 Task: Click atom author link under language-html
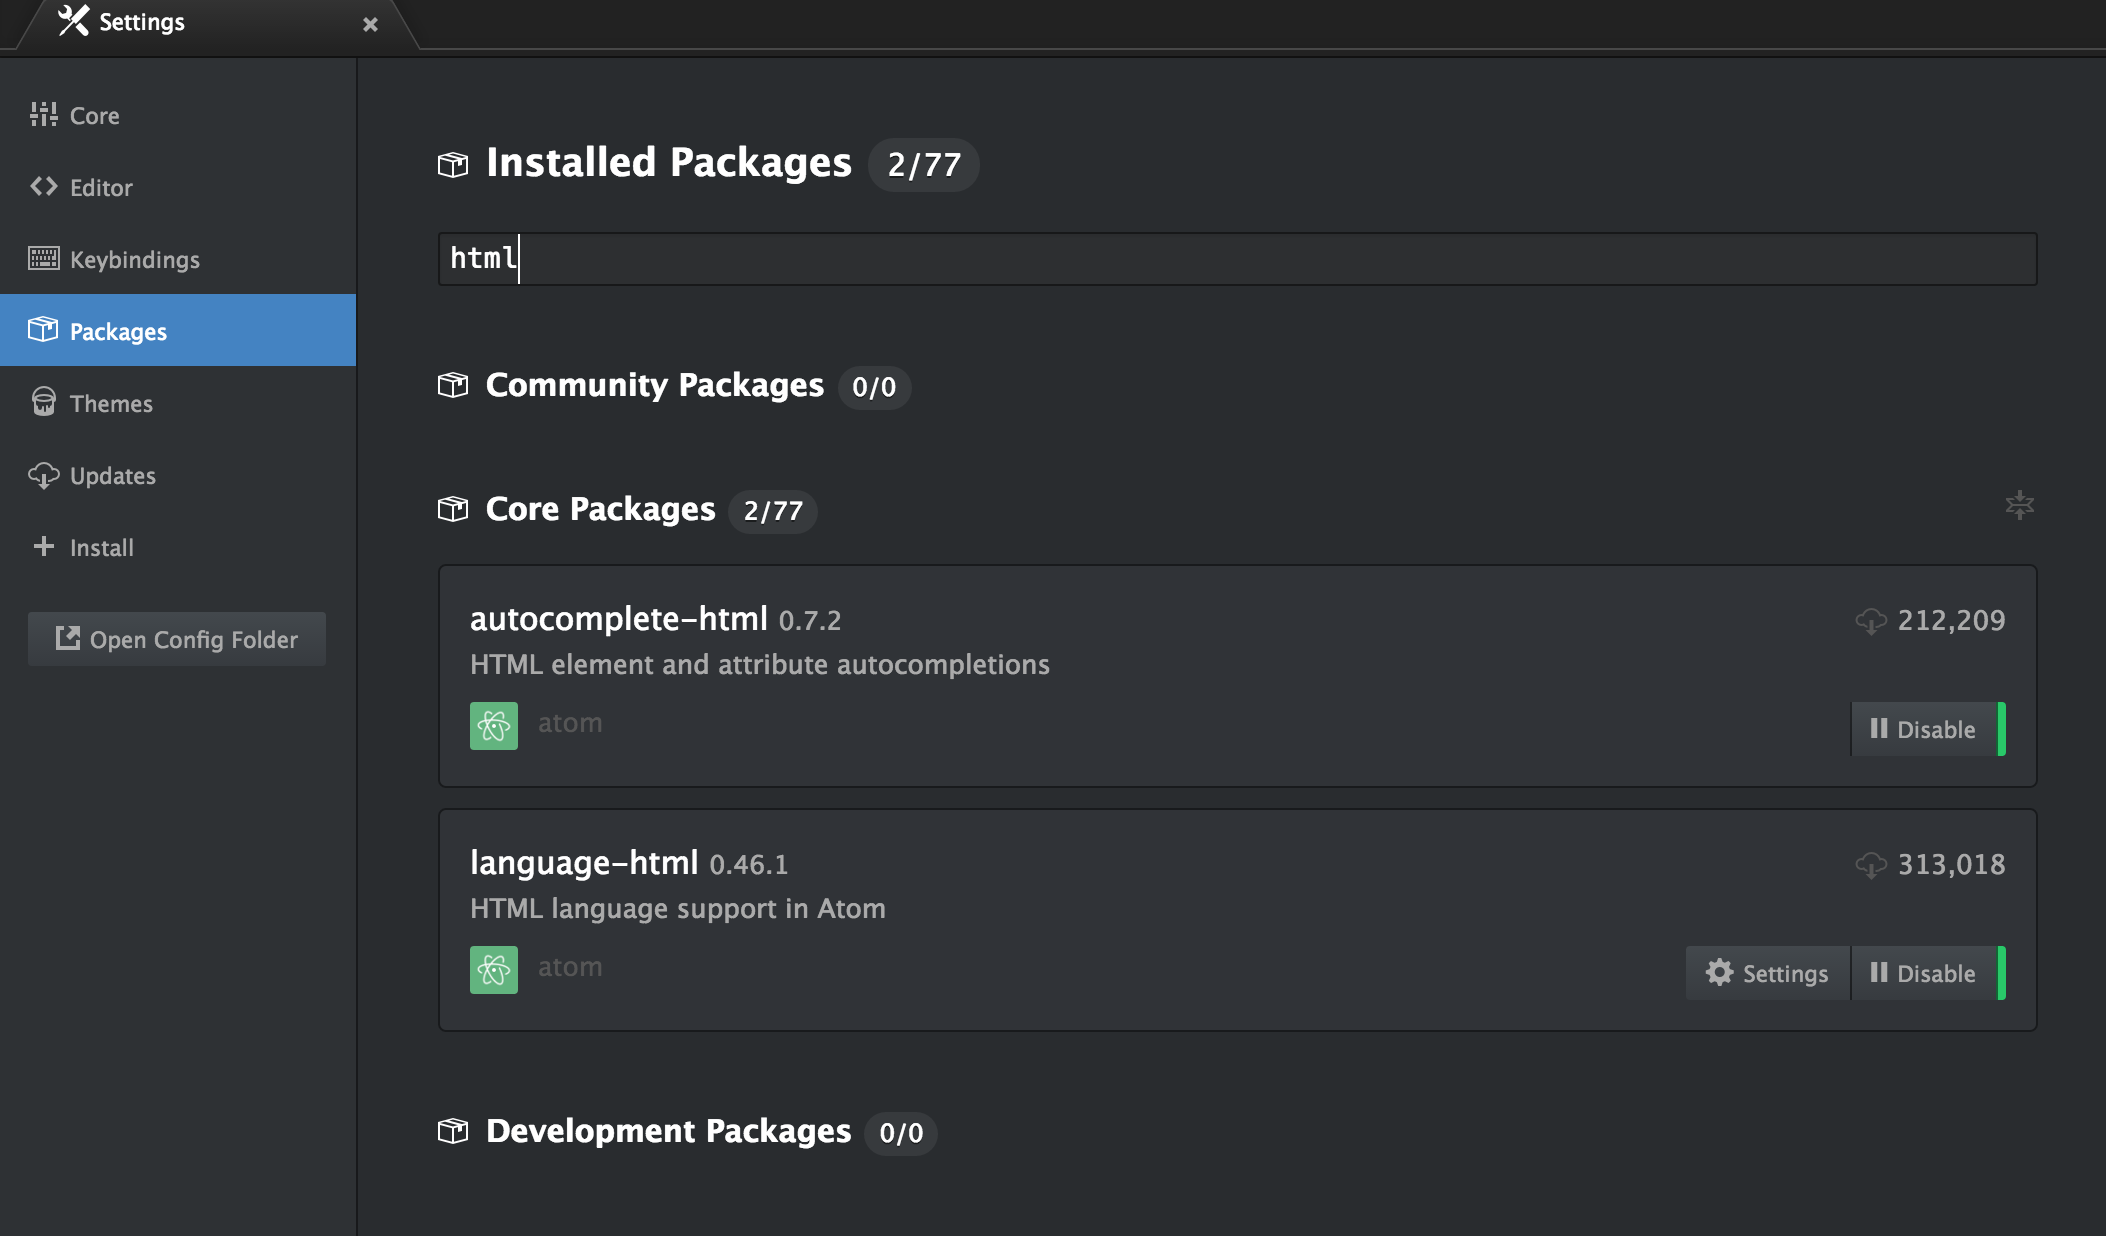pos(570,967)
